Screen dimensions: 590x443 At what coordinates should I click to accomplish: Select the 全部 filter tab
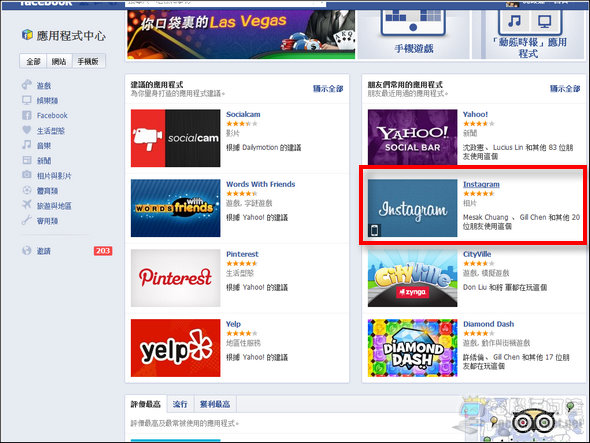(x=33, y=61)
